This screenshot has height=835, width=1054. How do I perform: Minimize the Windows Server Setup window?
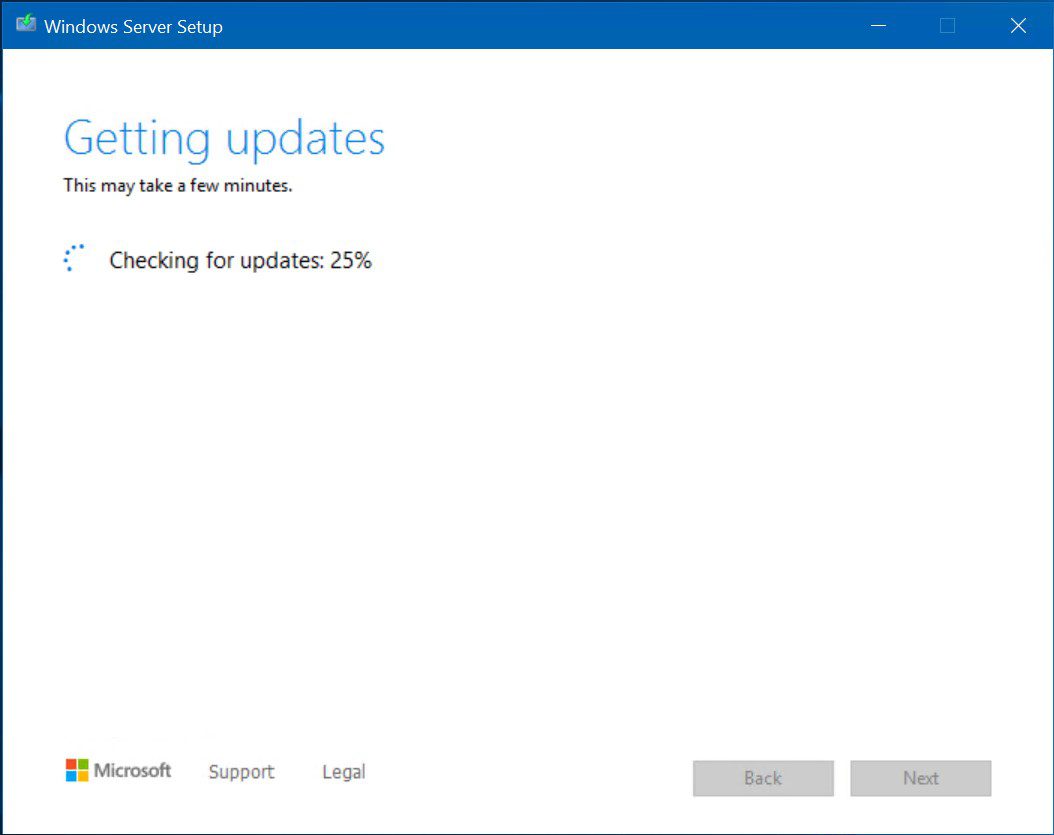click(x=878, y=26)
